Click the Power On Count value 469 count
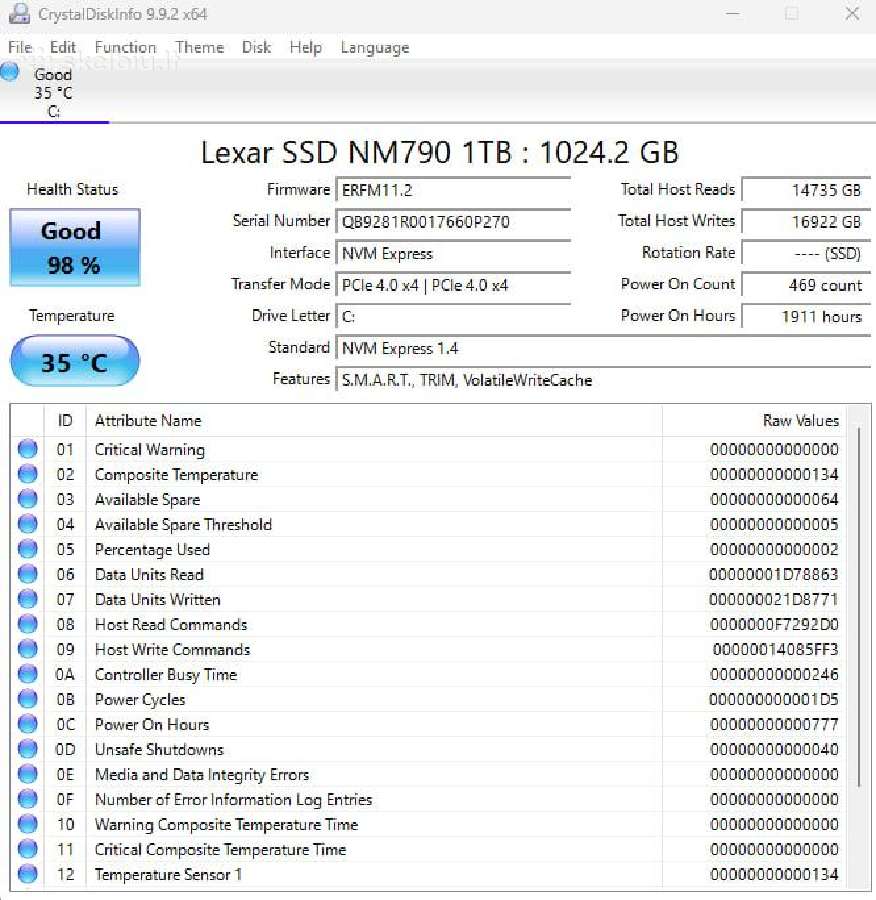876x900 pixels. coord(807,285)
